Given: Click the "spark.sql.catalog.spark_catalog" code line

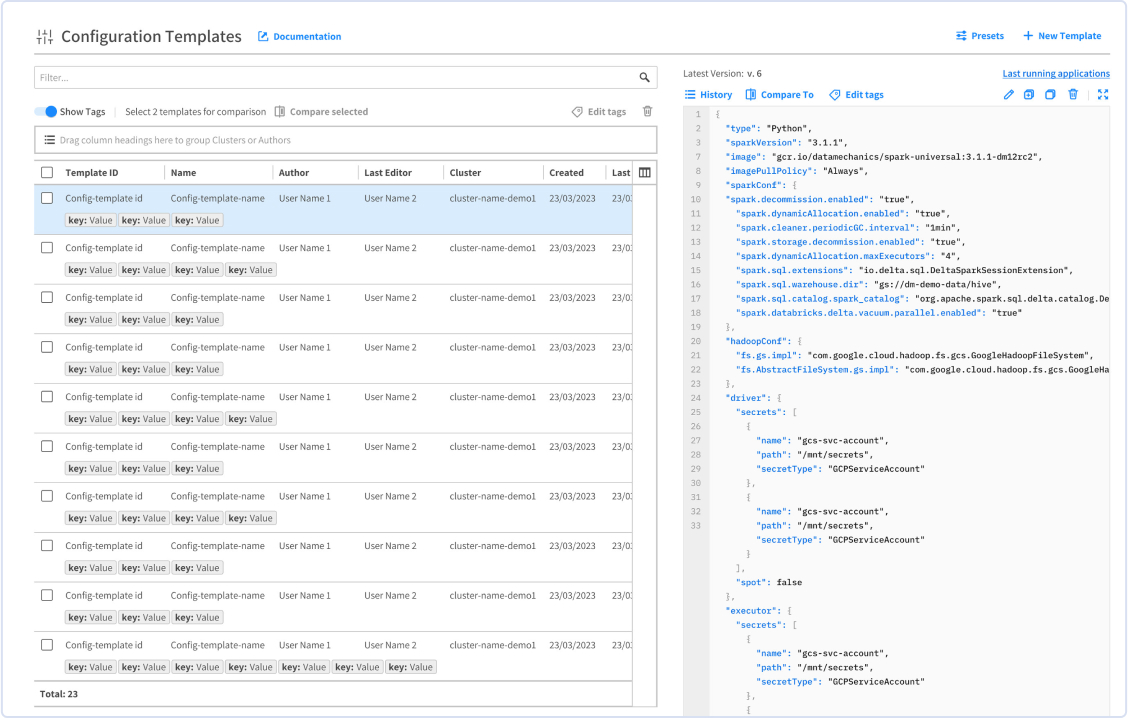Looking at the screenshot, I should pyautogui.click(x=922, y=299).
